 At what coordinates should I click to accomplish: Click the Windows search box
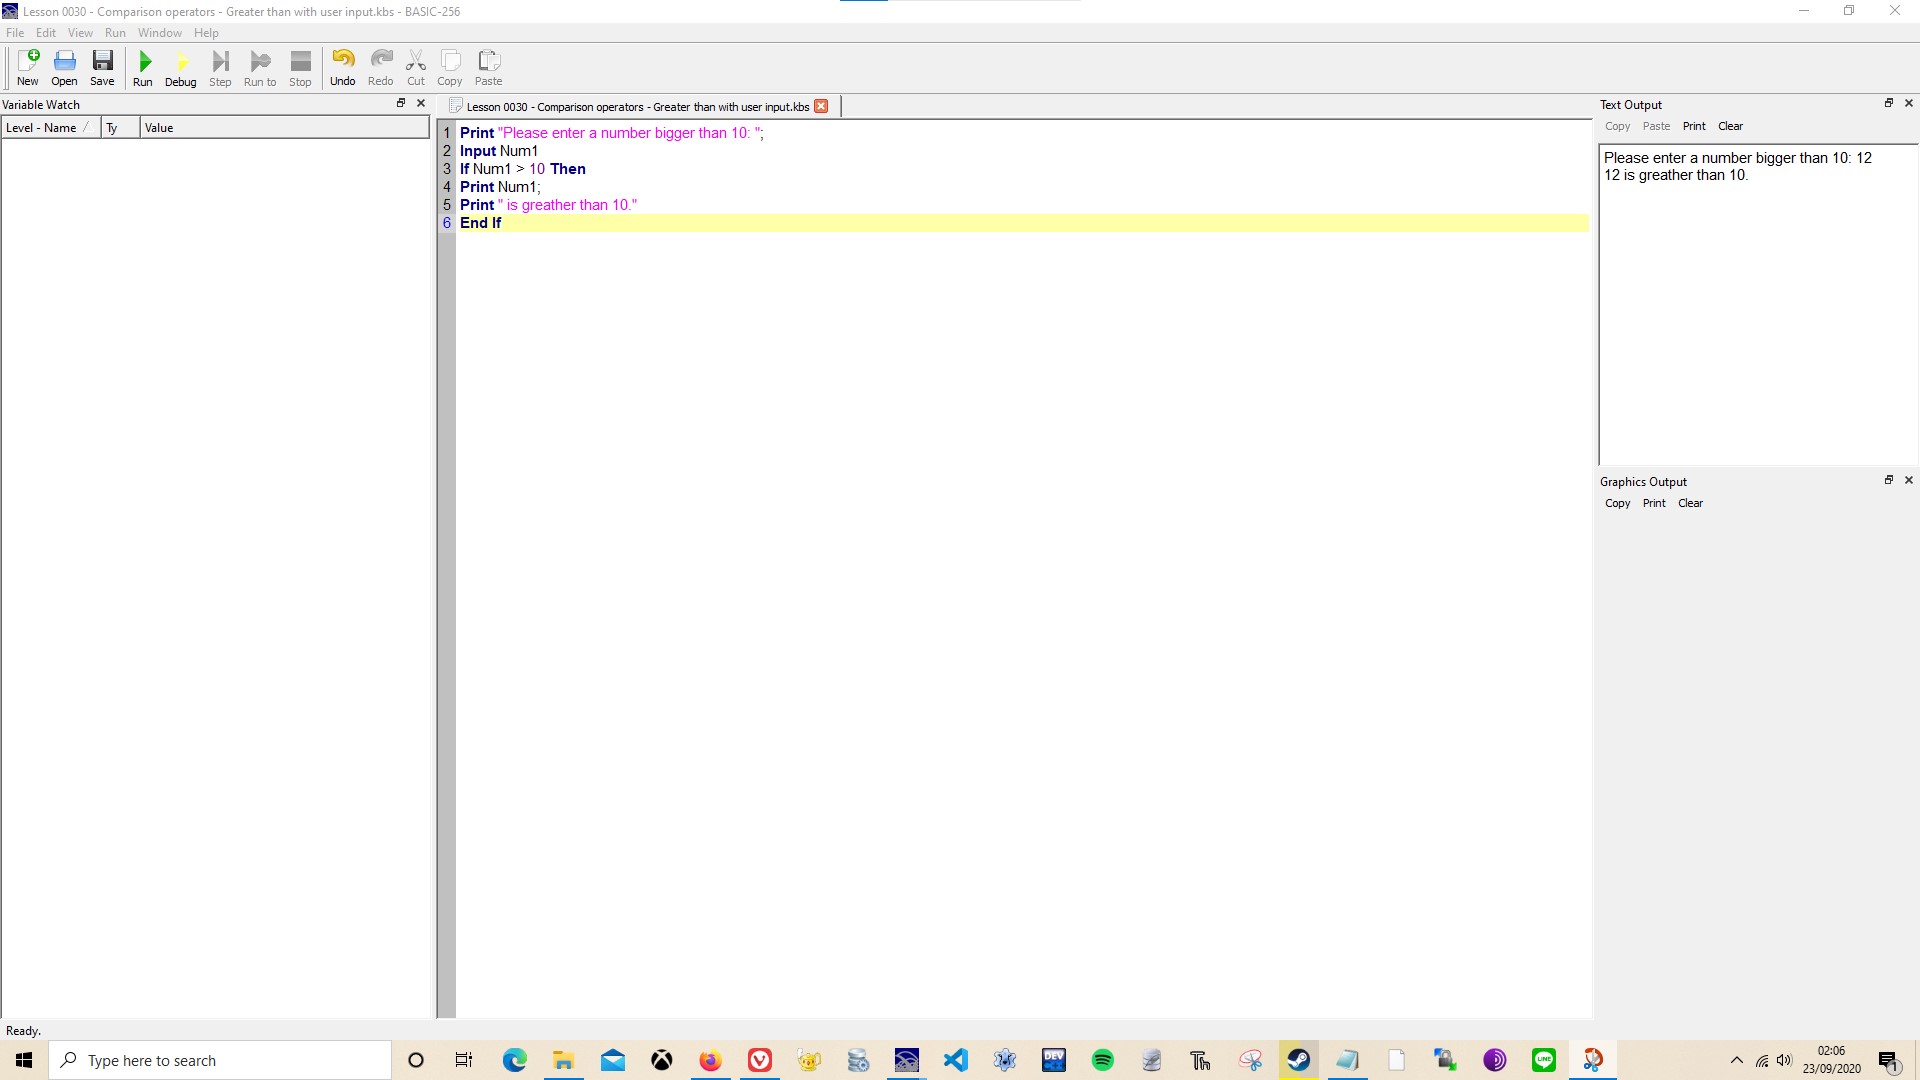pyautogui.click(x=220, y=1060)
